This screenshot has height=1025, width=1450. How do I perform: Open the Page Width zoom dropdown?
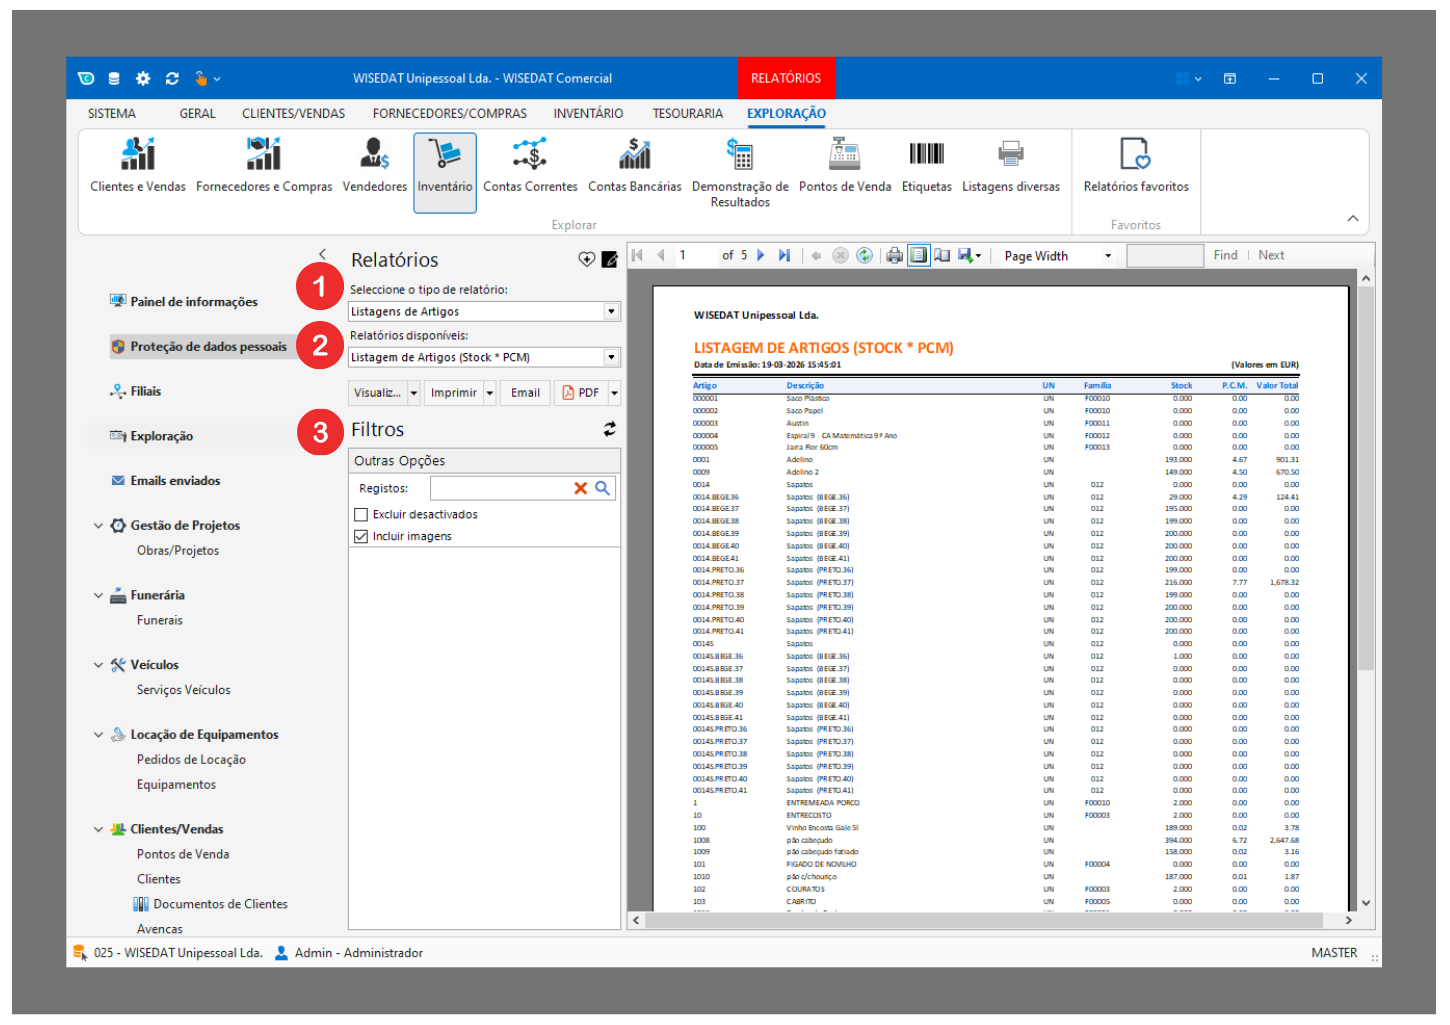1107,256
